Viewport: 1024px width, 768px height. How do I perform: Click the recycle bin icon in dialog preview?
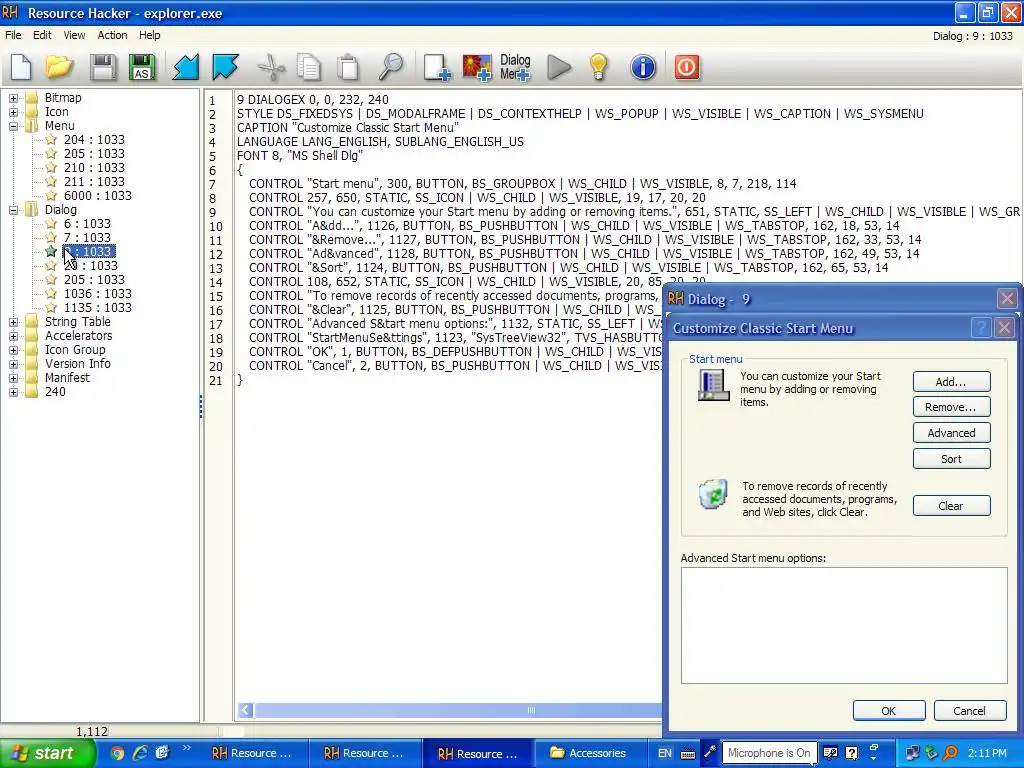click(x=712, y=494)
